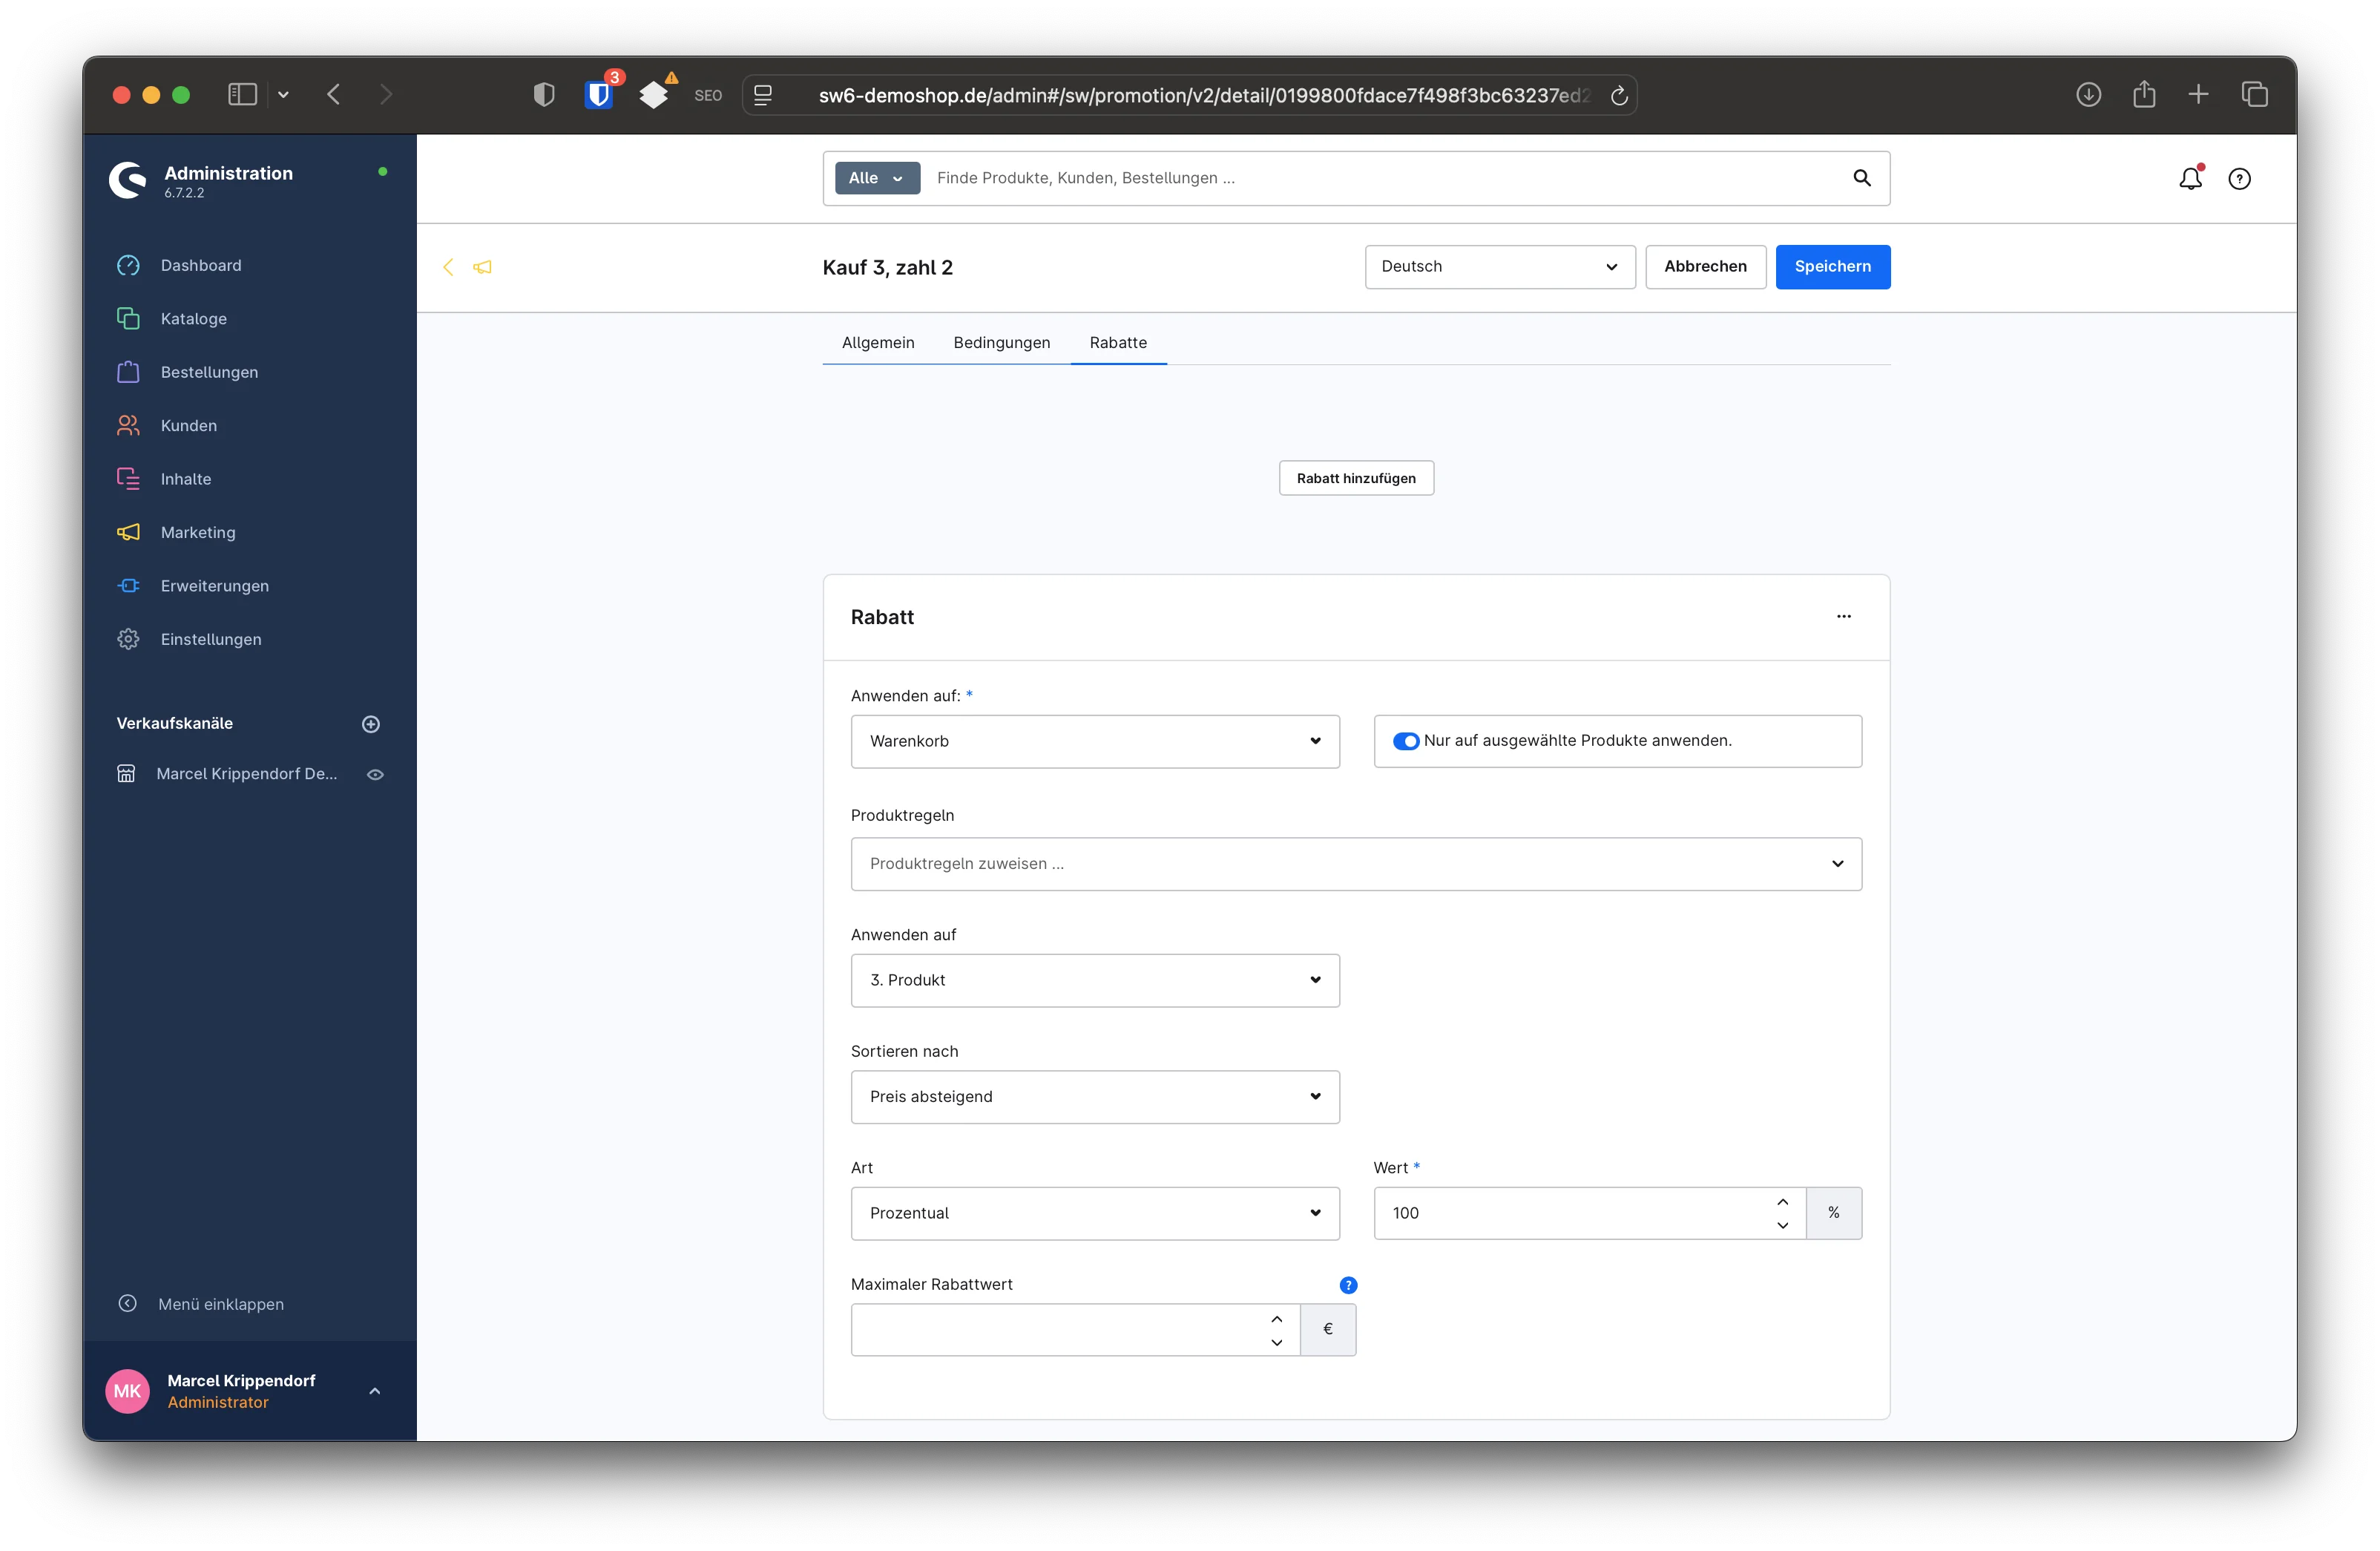The width and height of the screenshot is (2380, 1551).
Task: Click Maximaler Rabattwert help tooltip icon
Action: (1348, 1285)
